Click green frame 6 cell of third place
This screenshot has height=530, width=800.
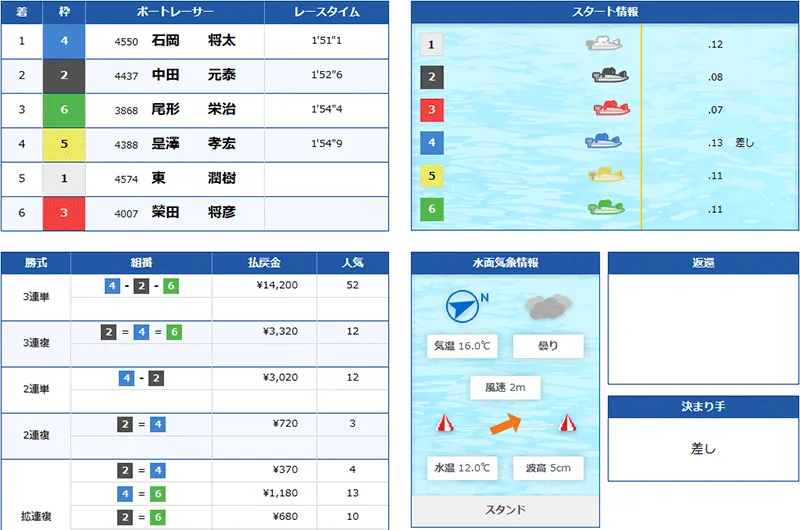[x=64, y=110]
